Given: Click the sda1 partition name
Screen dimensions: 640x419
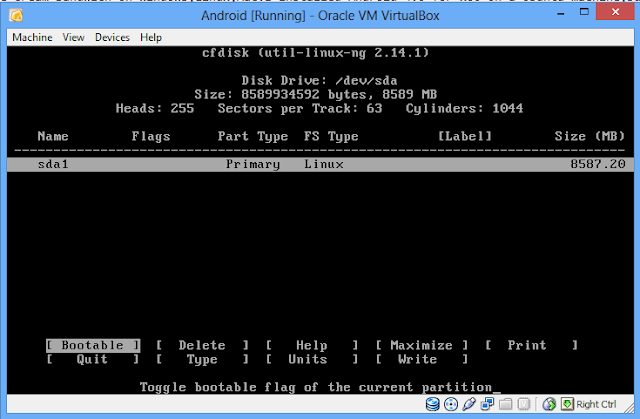Looking at the screenshot, I should pyautogui.click(x=53, y=164).
